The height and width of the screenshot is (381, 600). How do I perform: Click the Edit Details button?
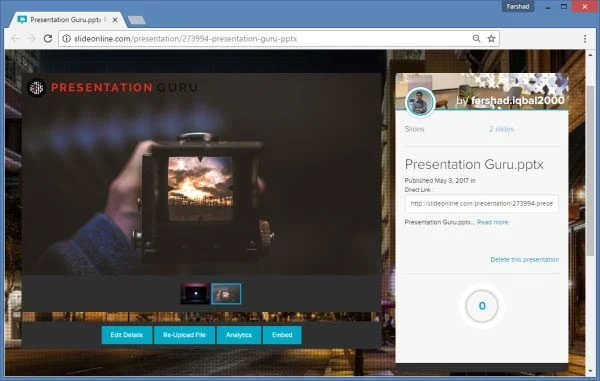(127, 335)
